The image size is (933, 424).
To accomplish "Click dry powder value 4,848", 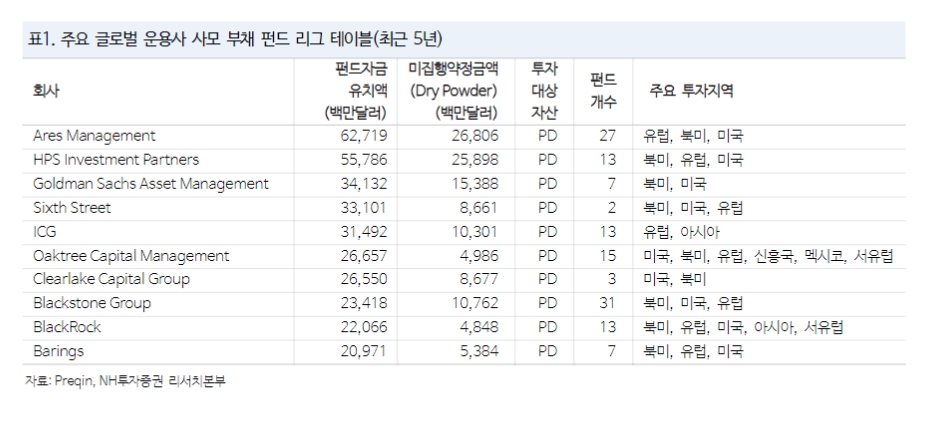I will coord(479,327).
